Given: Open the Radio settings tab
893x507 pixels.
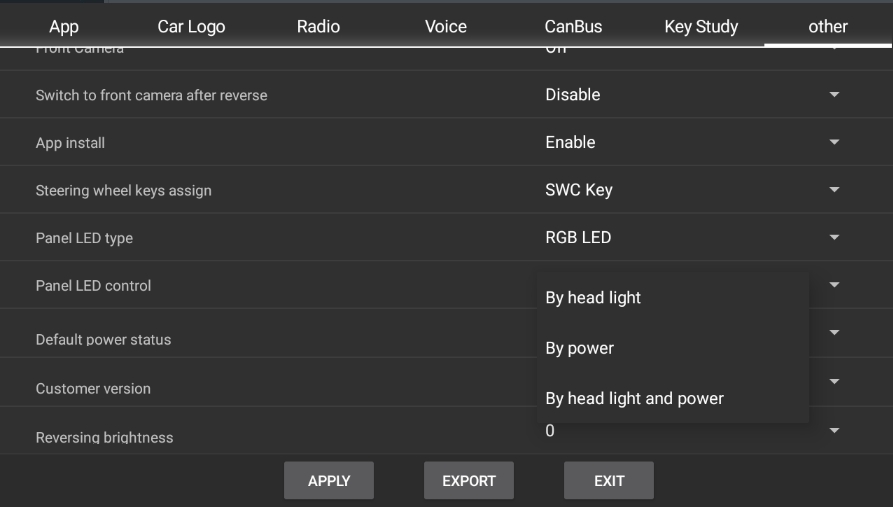Looking at the screenshot, I should [318, 27].
